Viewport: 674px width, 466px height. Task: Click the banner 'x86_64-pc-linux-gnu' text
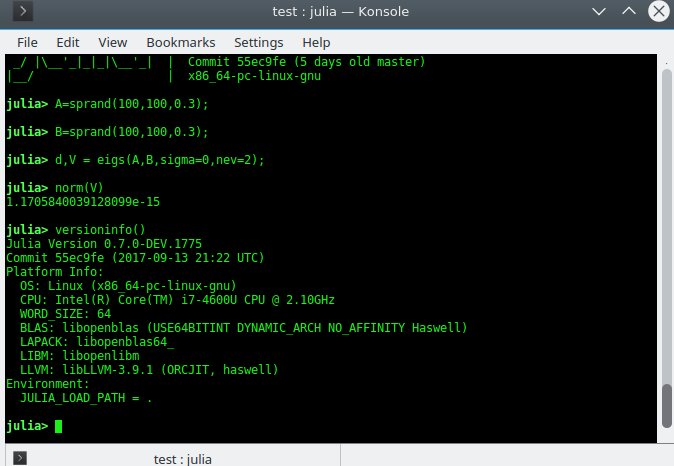(x=254, y=76)
